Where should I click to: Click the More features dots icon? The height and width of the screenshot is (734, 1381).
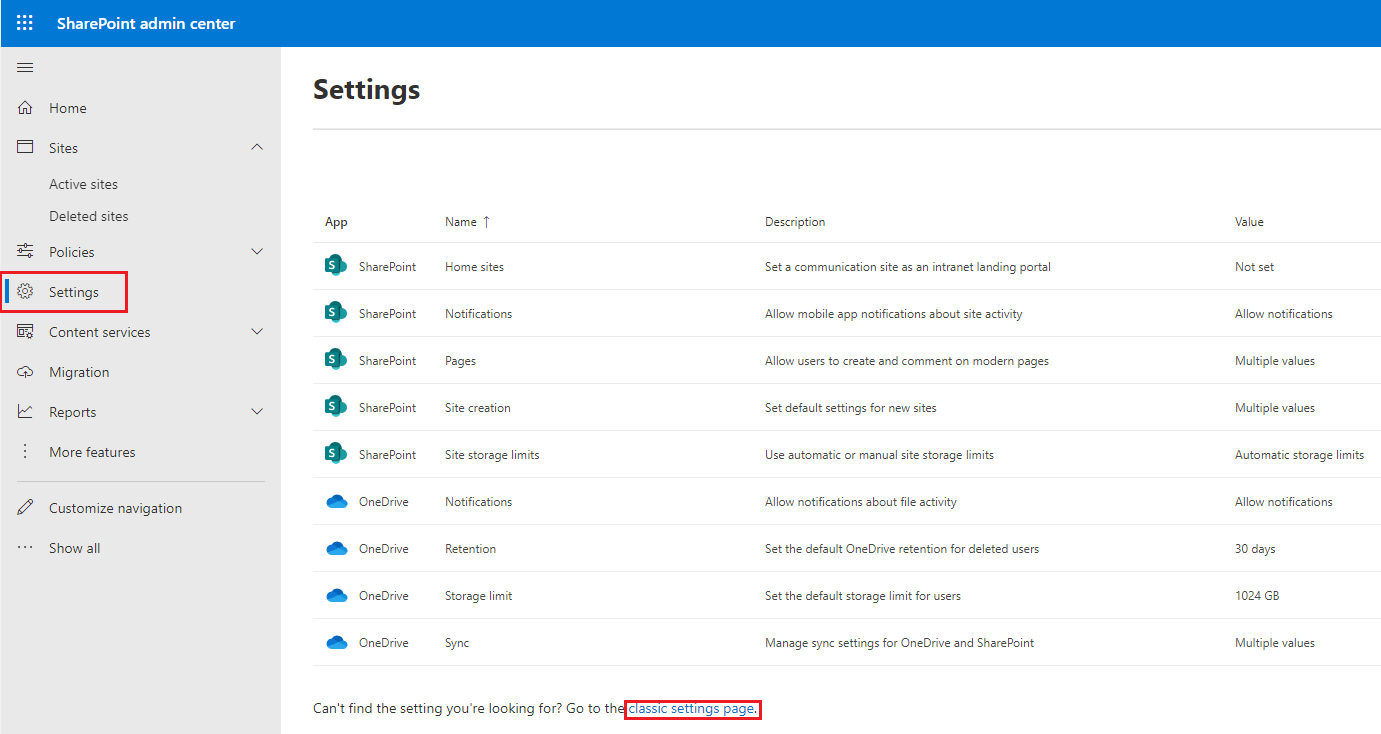pyautogui.click(x=26, y=452)
